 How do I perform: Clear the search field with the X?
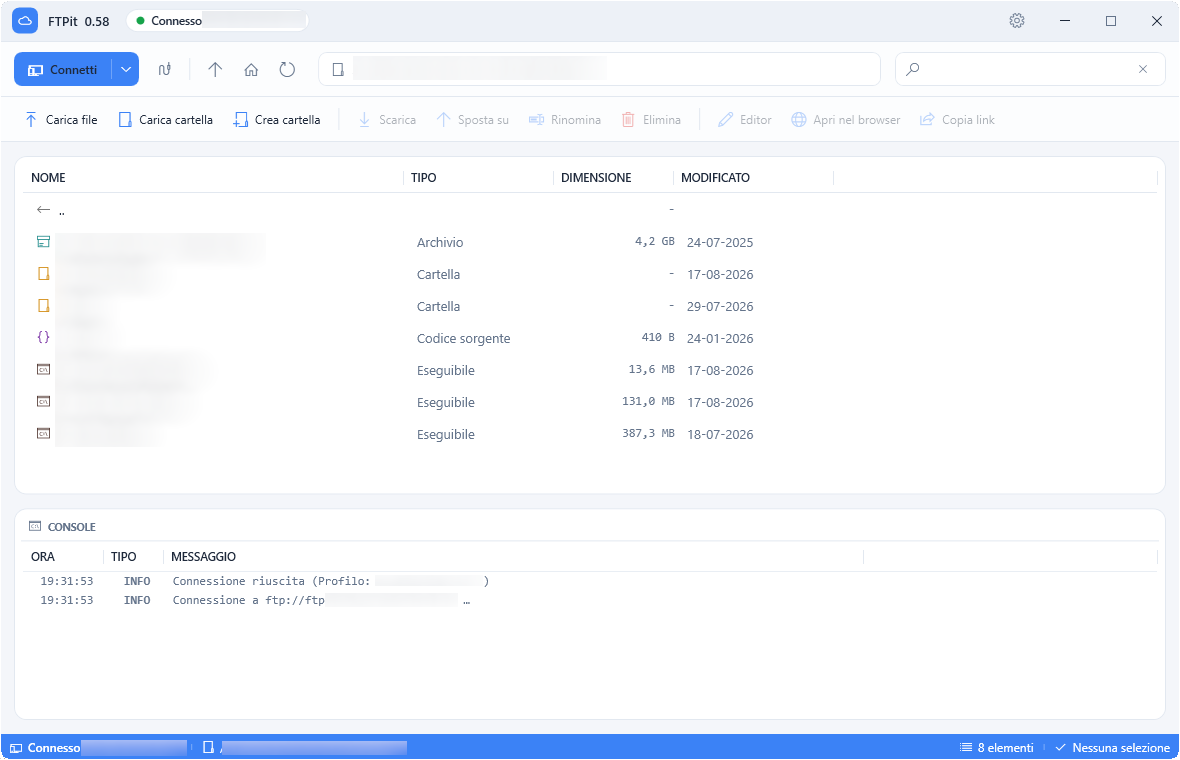(x=1142, y=69)
